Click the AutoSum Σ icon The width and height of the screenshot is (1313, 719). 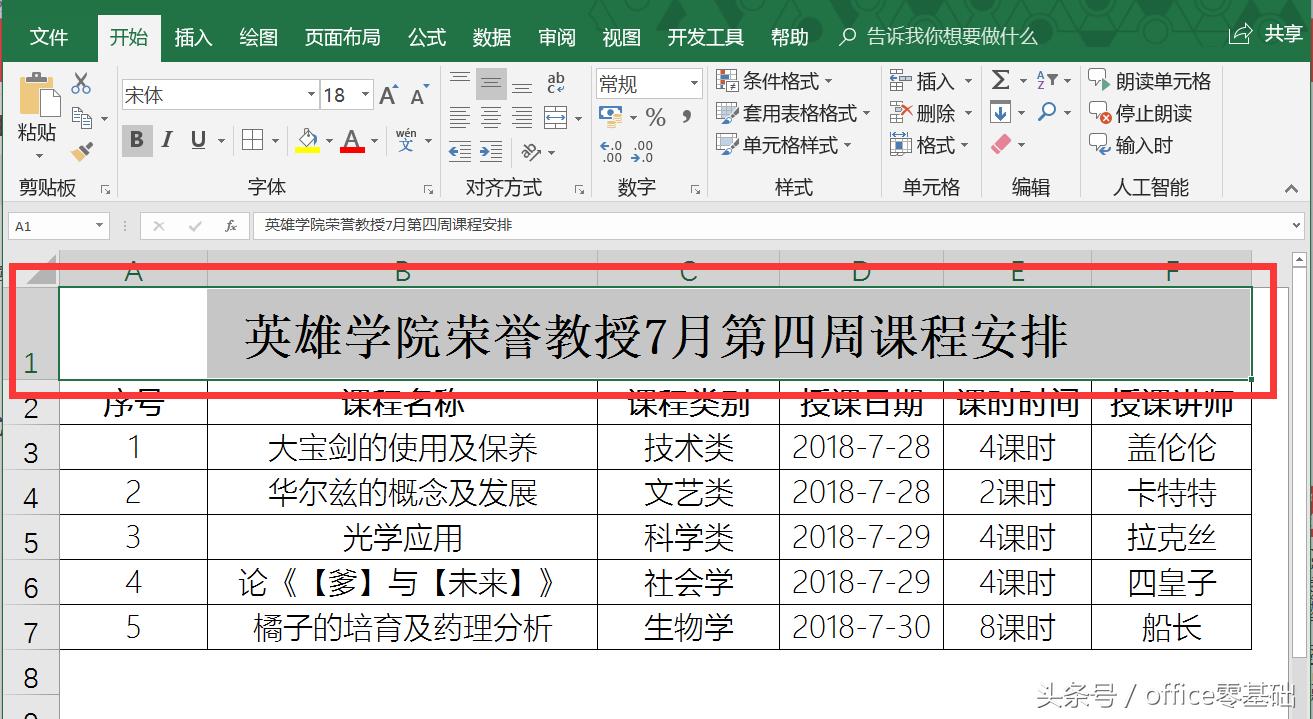coord(1000,80)
